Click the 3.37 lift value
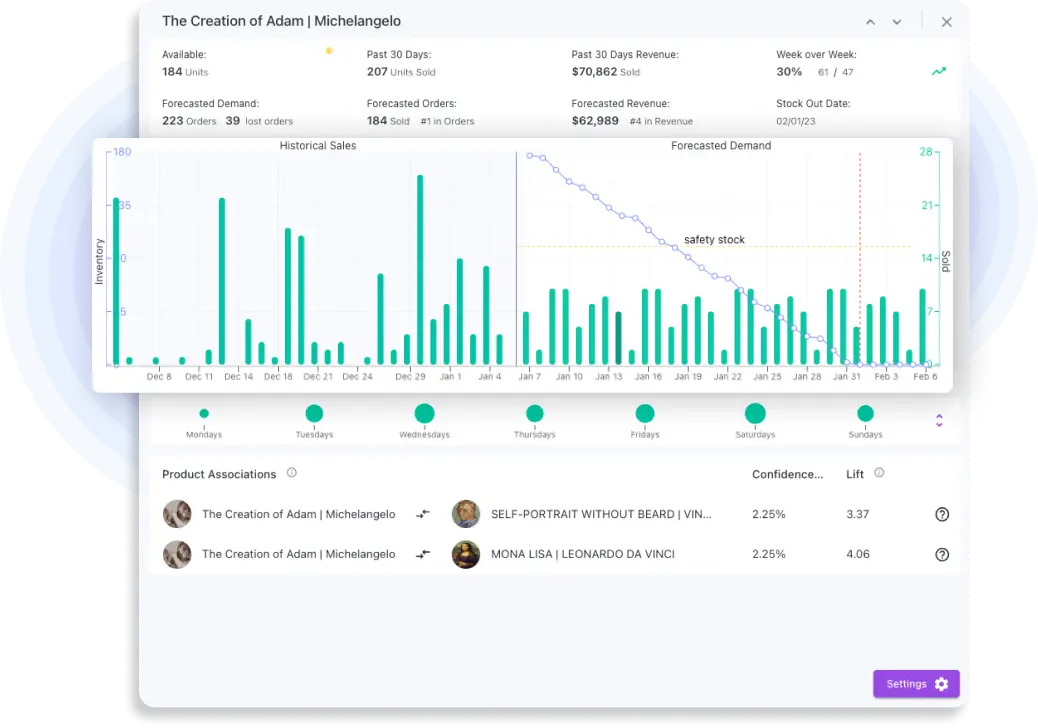 click(x=857, y=514)
